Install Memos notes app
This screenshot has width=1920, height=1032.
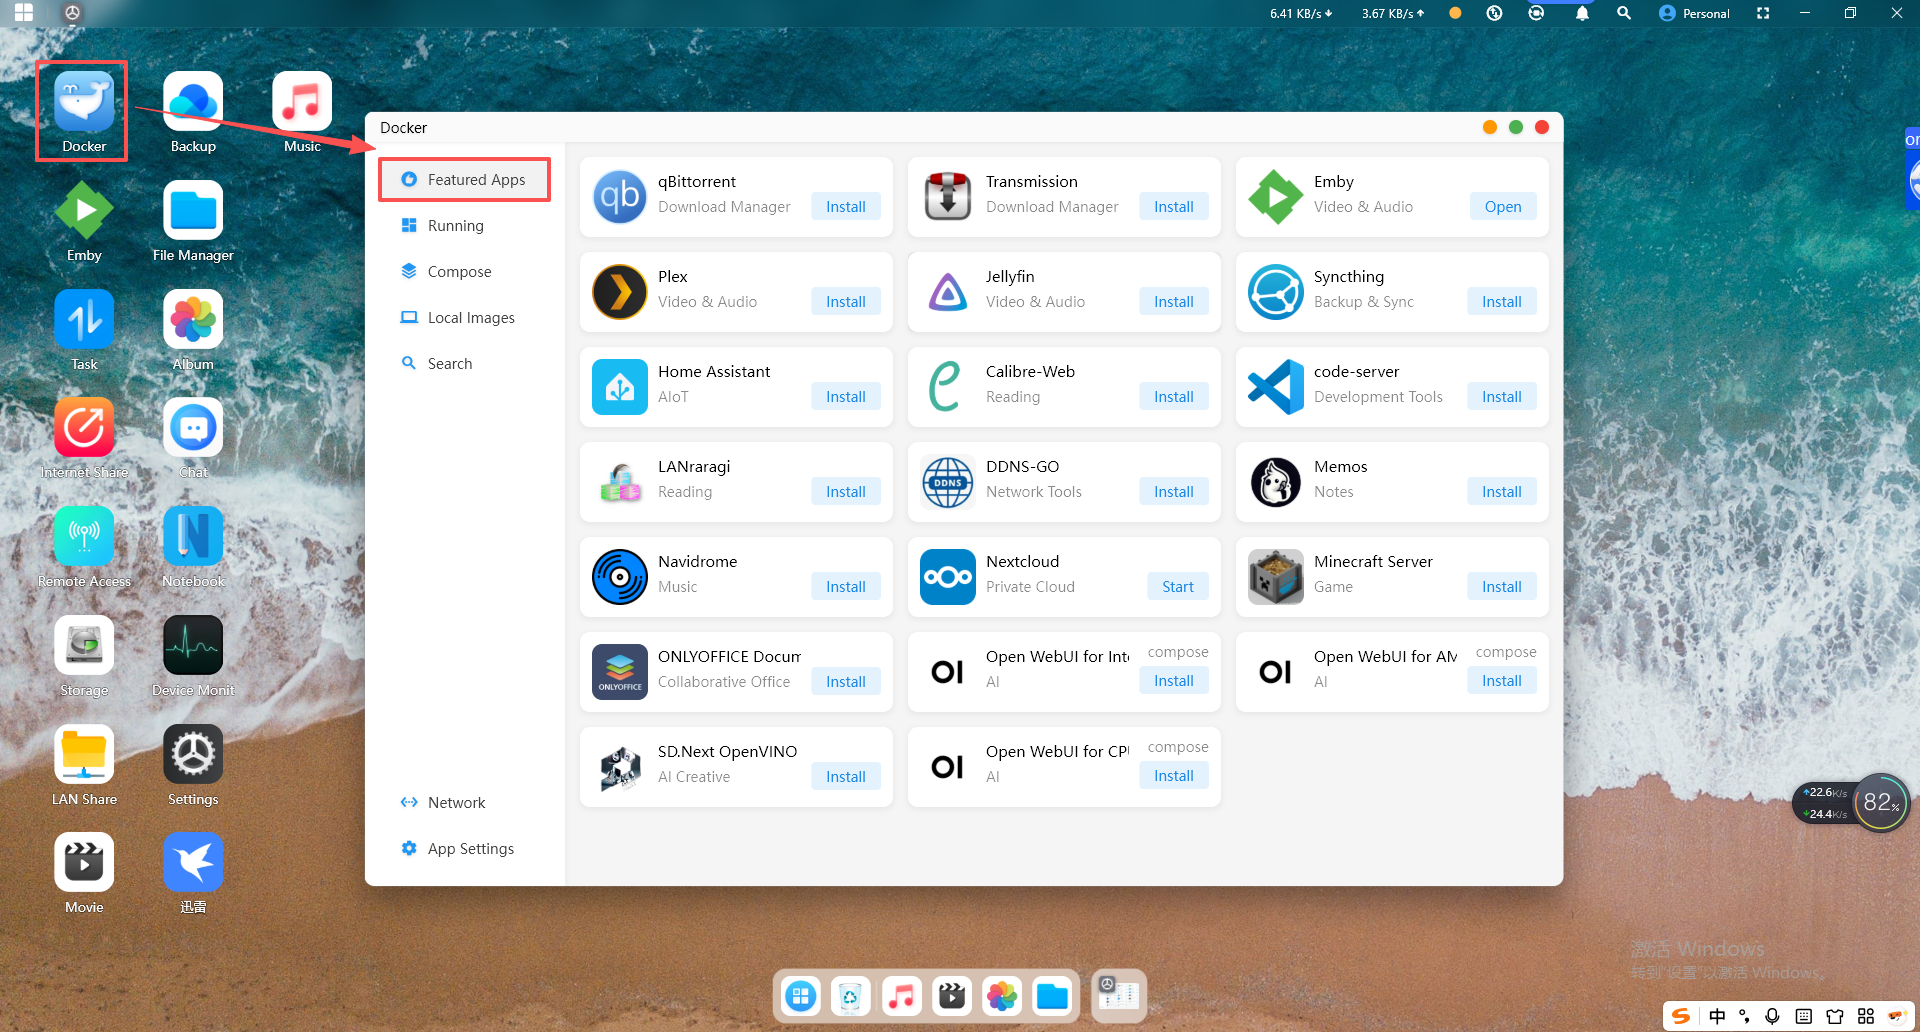coord(1502,492)
